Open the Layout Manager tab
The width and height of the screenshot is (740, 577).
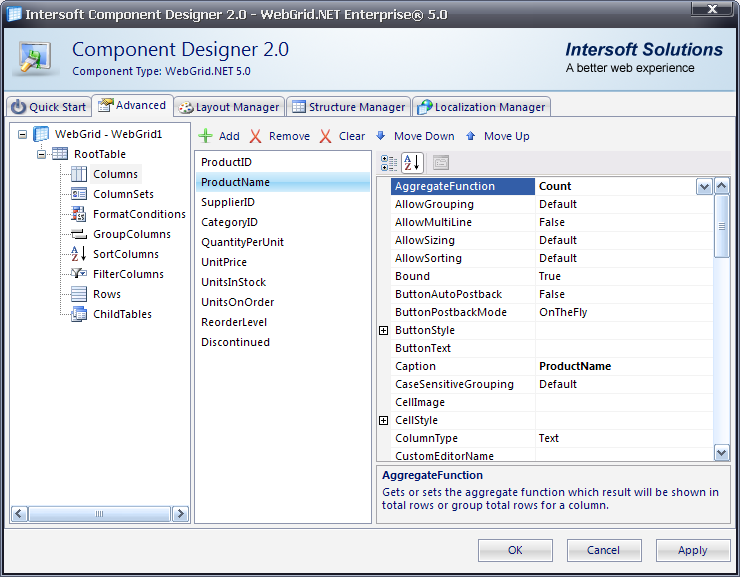pos(229,107)
